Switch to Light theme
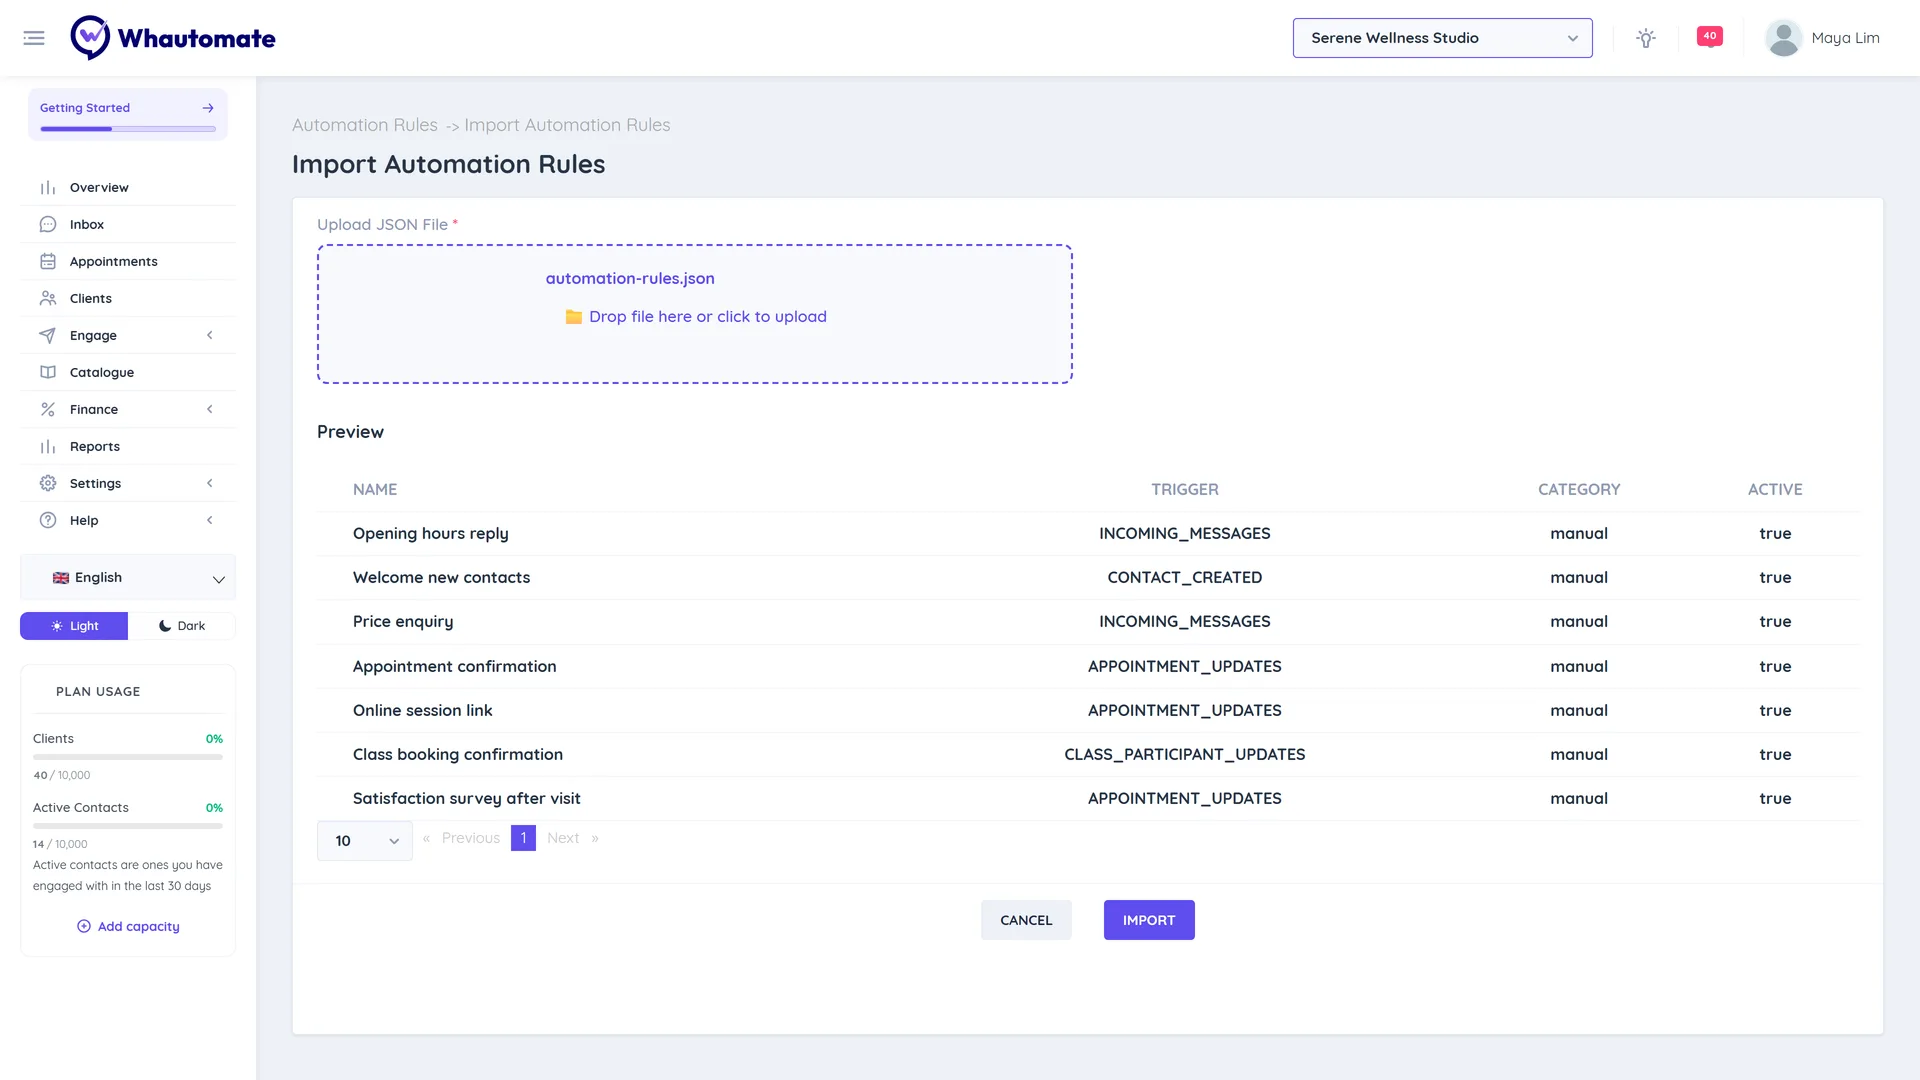 (x=74, y=626)
